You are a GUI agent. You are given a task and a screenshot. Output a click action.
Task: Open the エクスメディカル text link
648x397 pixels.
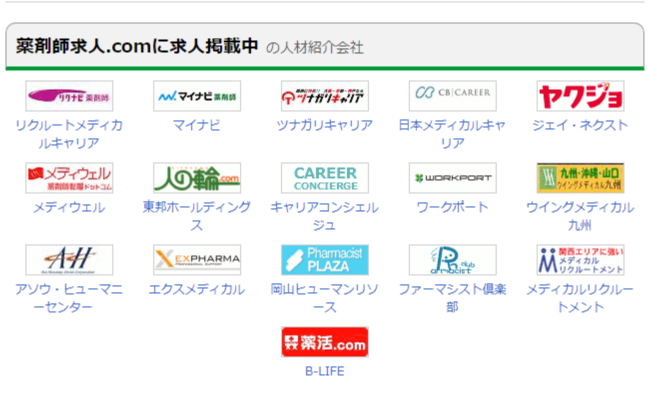point(197,289)
